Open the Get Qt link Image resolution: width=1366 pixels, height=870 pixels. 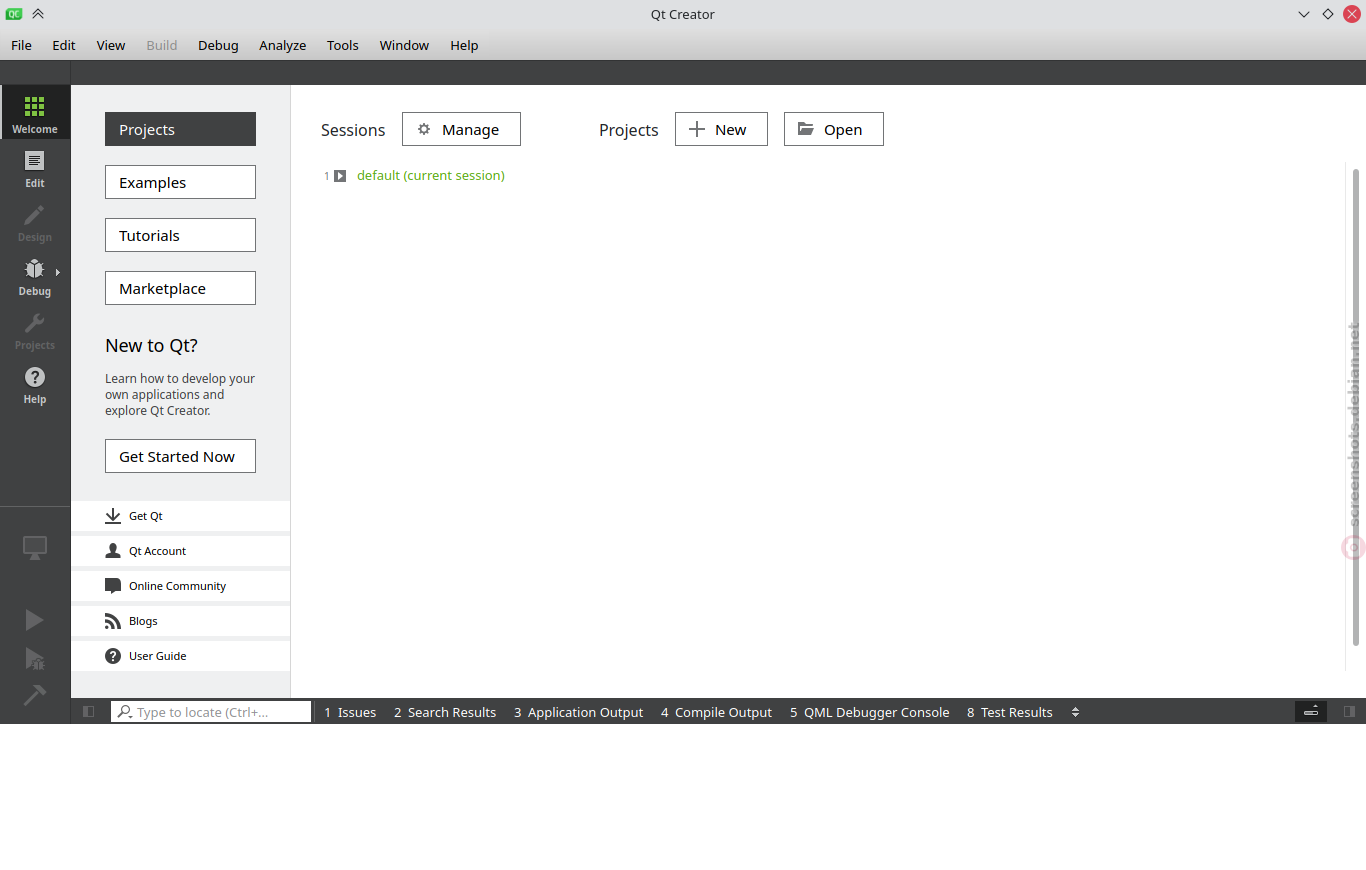pyautogui.click(x=180, y=516)
